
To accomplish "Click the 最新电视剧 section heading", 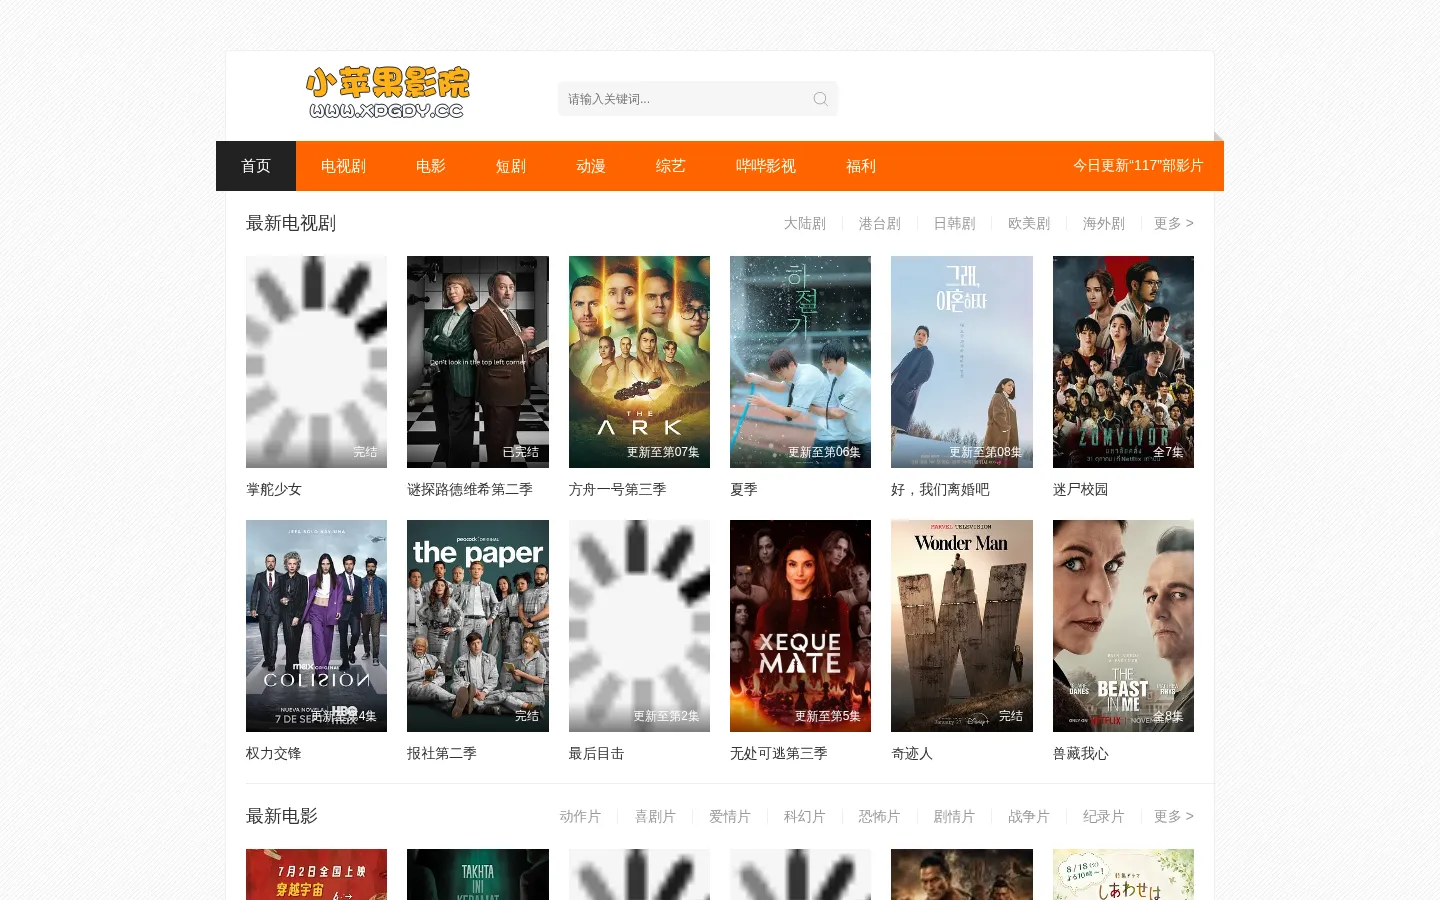I will point(291,223).
